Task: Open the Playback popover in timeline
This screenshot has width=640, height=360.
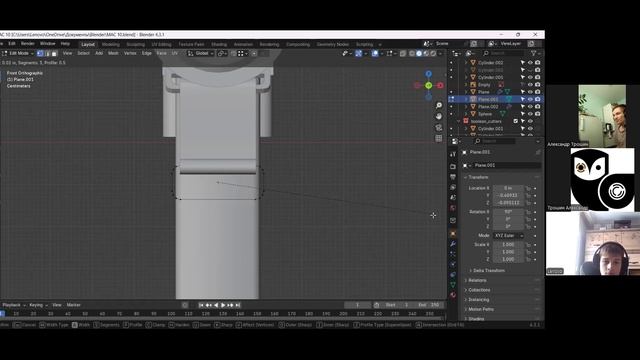Action: pos(14,305)
